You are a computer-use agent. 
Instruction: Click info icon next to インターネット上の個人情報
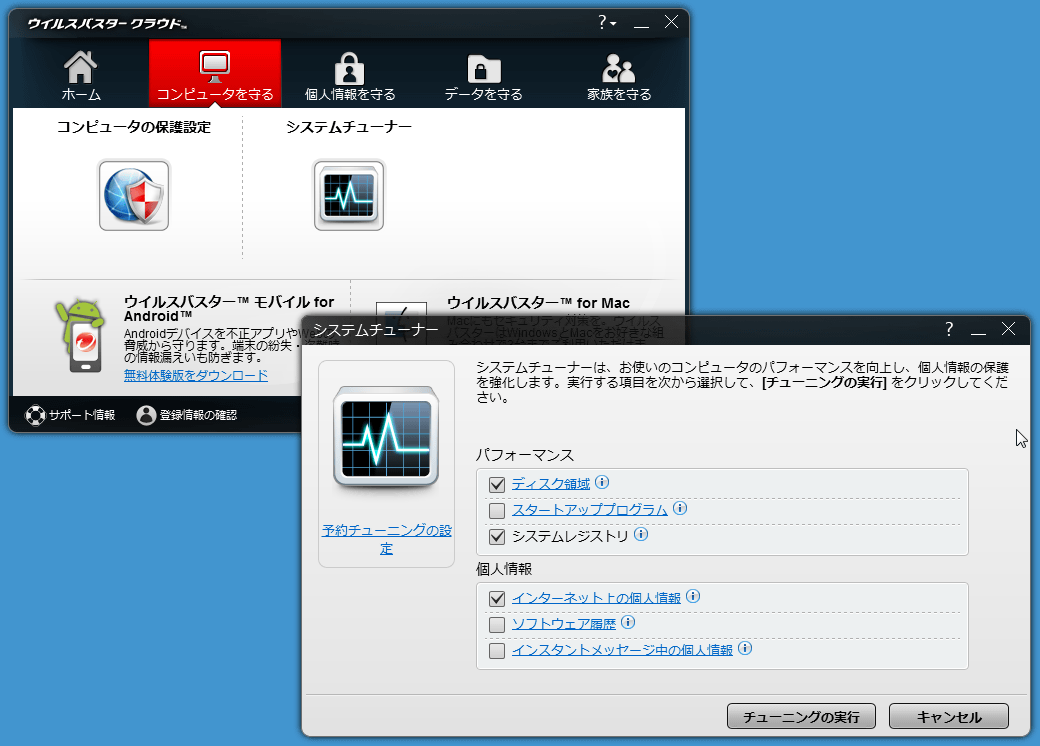point(693,596)
